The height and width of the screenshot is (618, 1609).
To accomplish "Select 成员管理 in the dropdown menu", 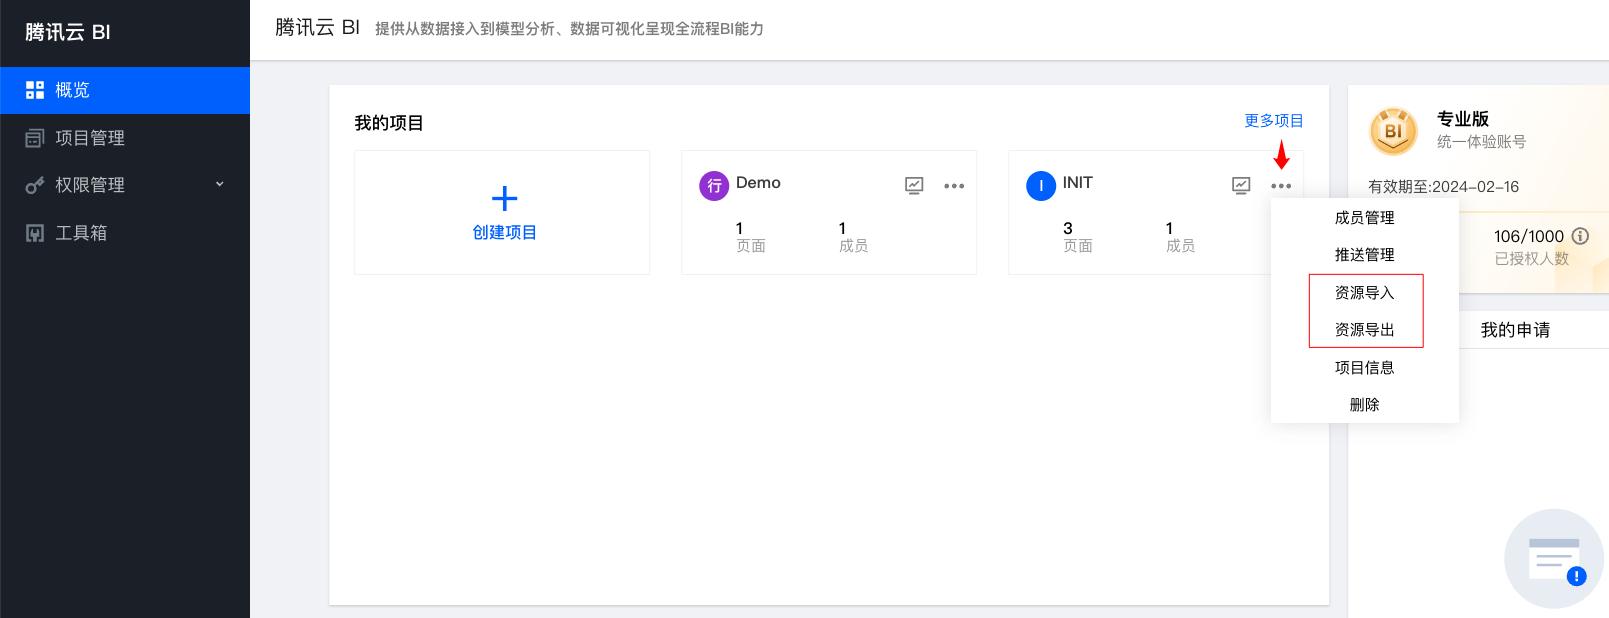I will click(x=1365, y=218).
